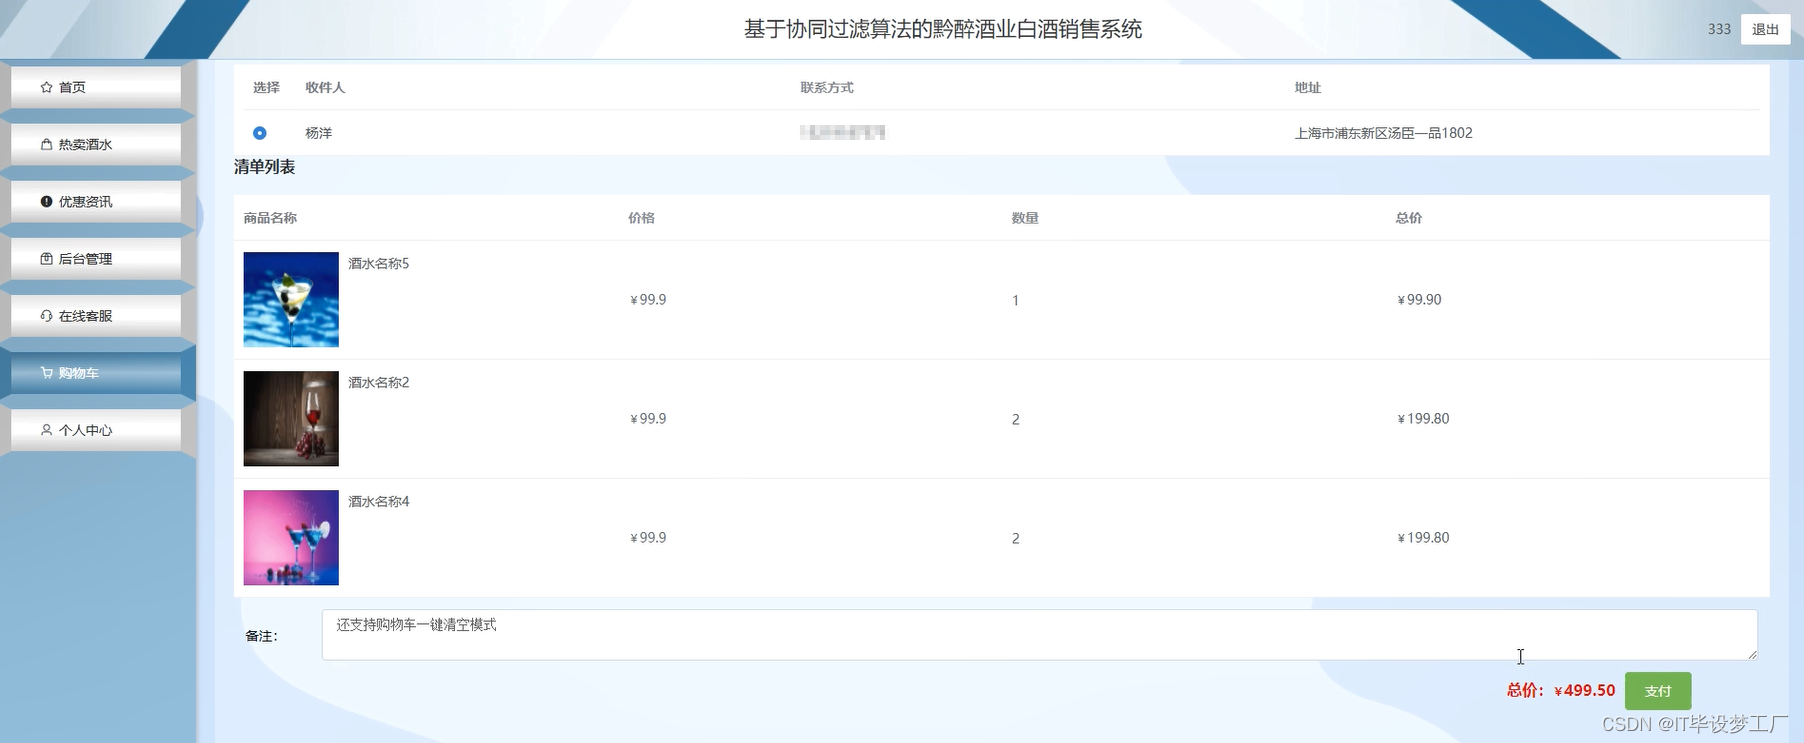
Task: Click the product name 酒水名称5
Action: point(379,264)
